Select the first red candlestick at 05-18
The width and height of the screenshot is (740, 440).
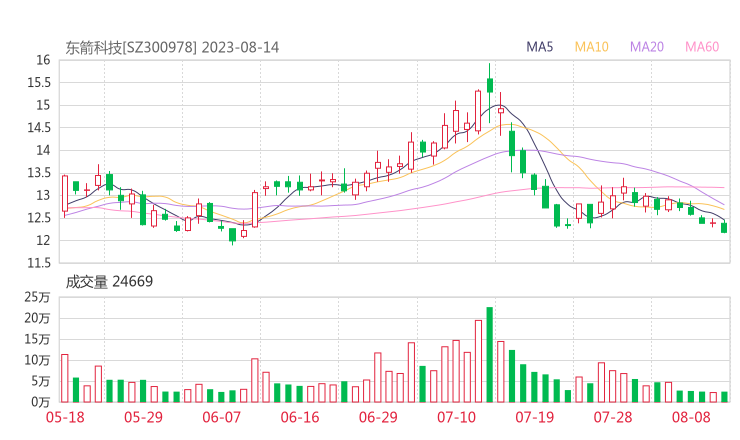[65, 194]
